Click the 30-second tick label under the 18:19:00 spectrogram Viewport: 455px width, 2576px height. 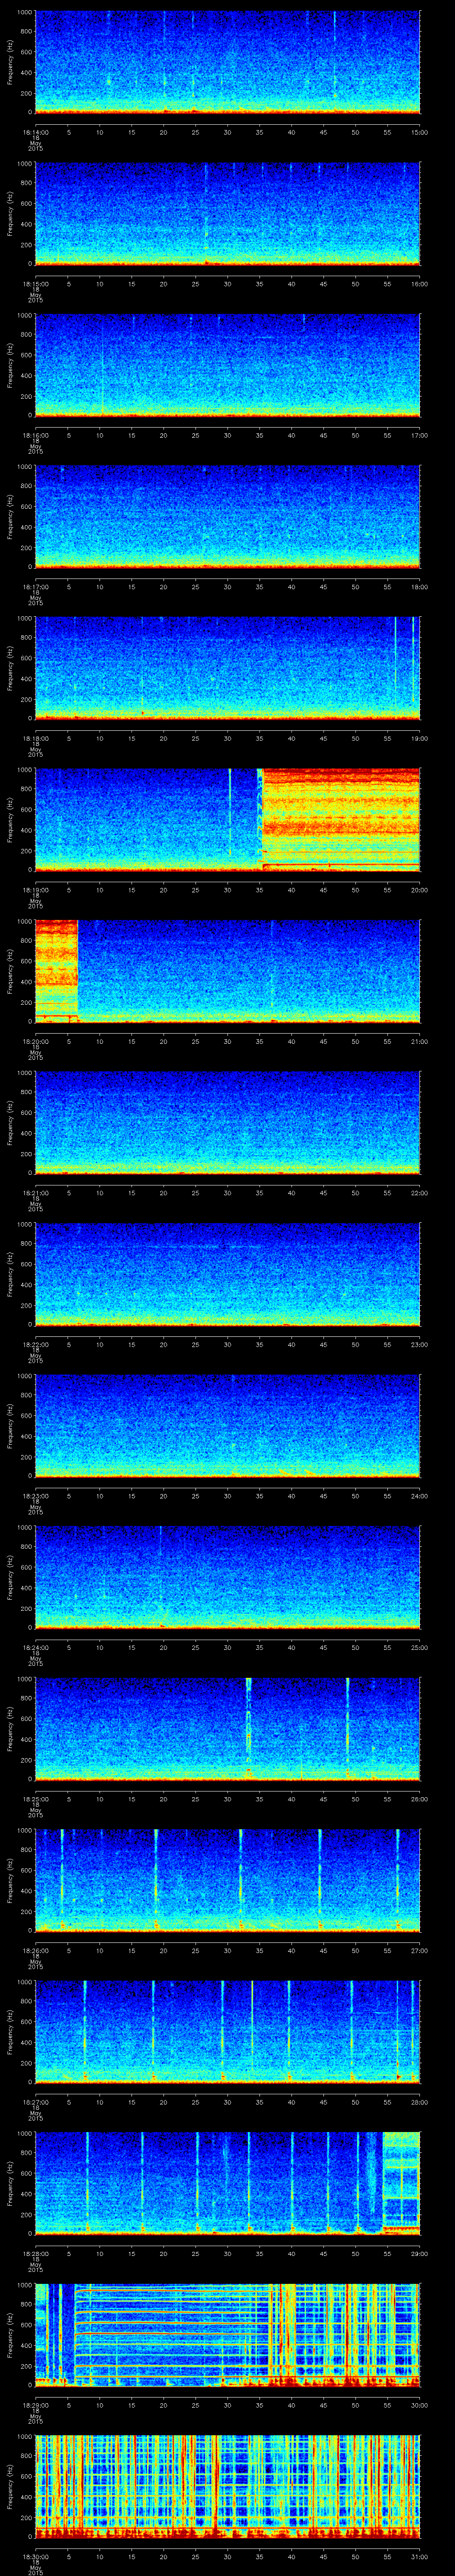pos(228,890)
